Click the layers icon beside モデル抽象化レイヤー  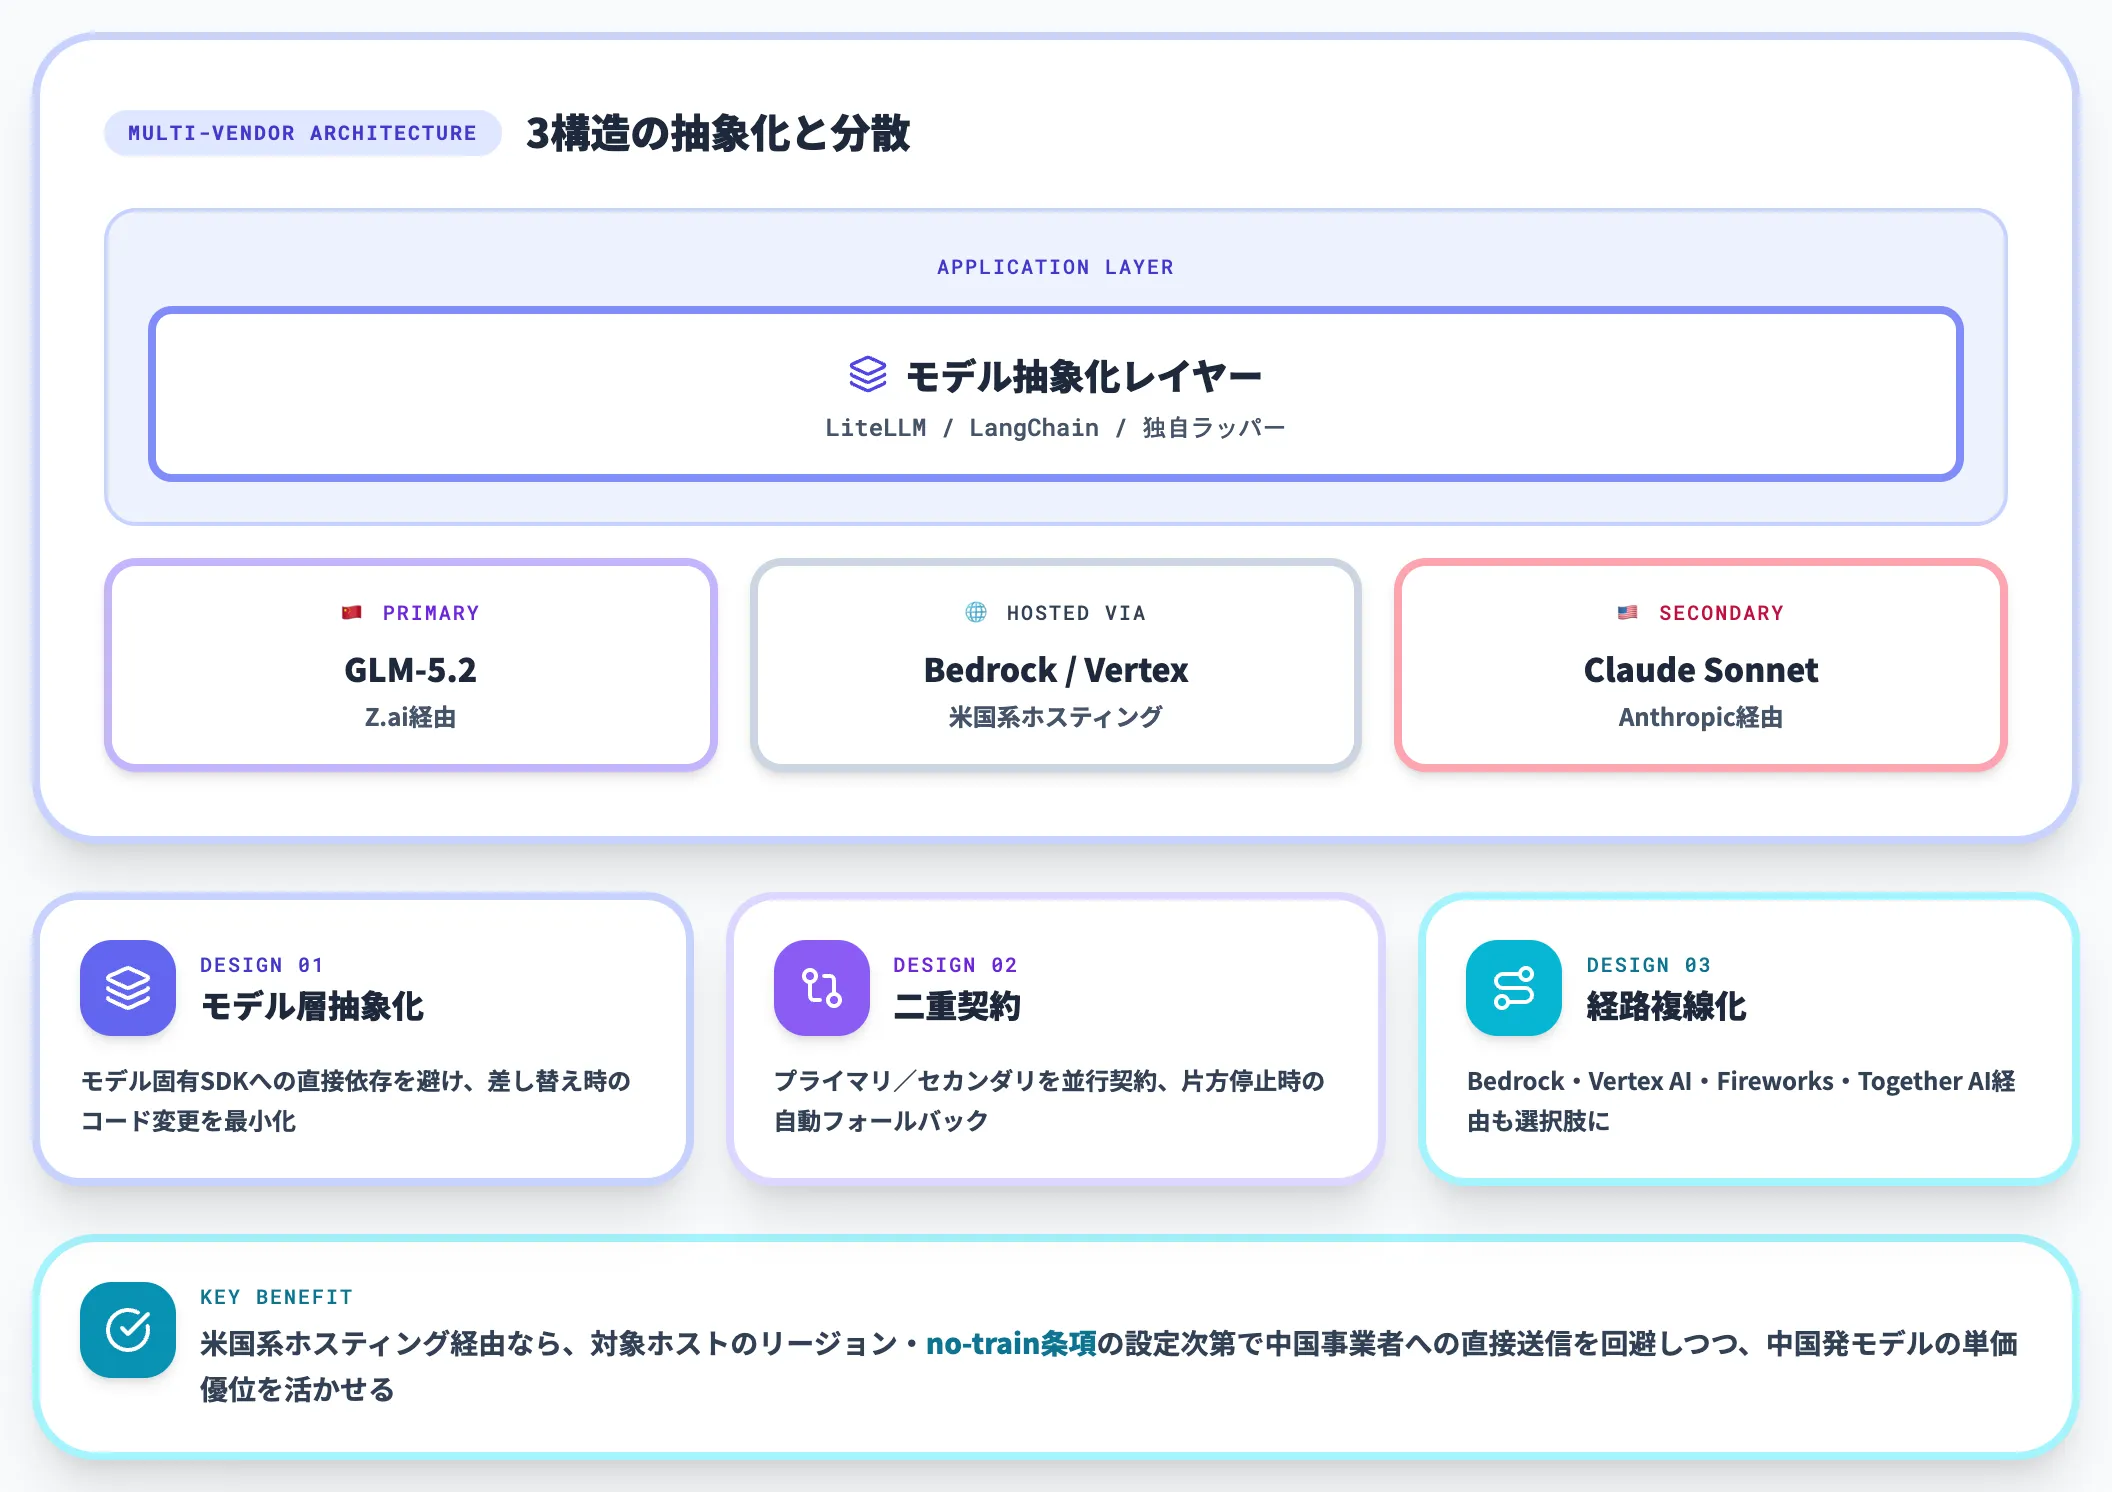[868, 375]
